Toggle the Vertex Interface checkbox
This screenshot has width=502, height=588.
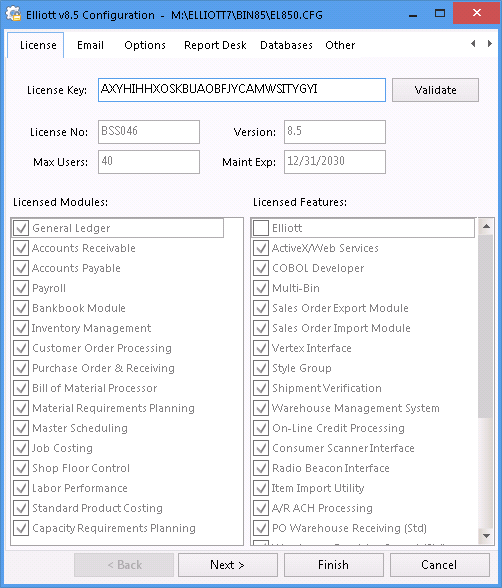pyautogui.click(x=261, y=348)
